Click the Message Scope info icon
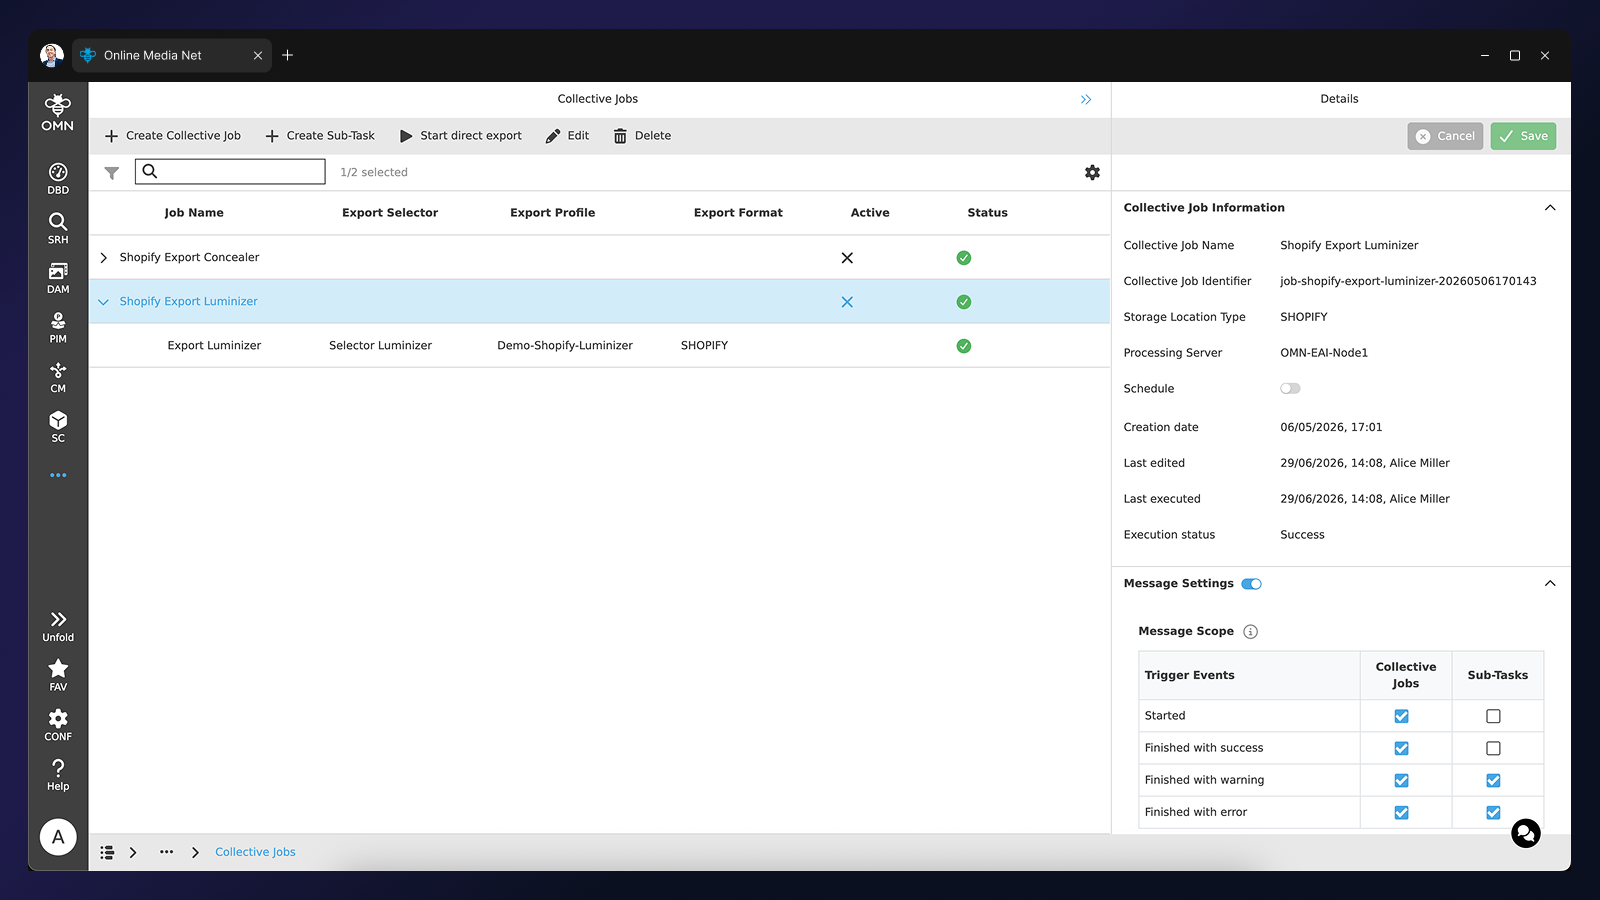The height and width of the screenshot is (900, 1600). click(1250, 632)
